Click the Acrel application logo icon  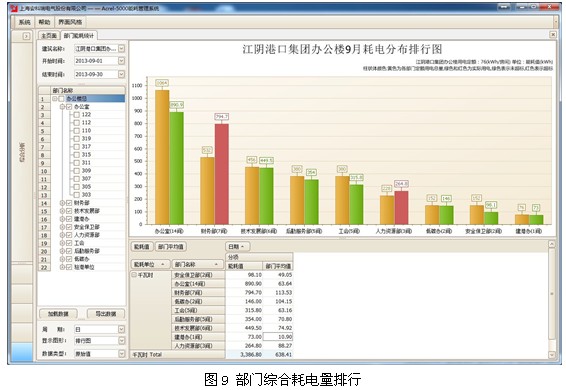(x=14, y=8)
